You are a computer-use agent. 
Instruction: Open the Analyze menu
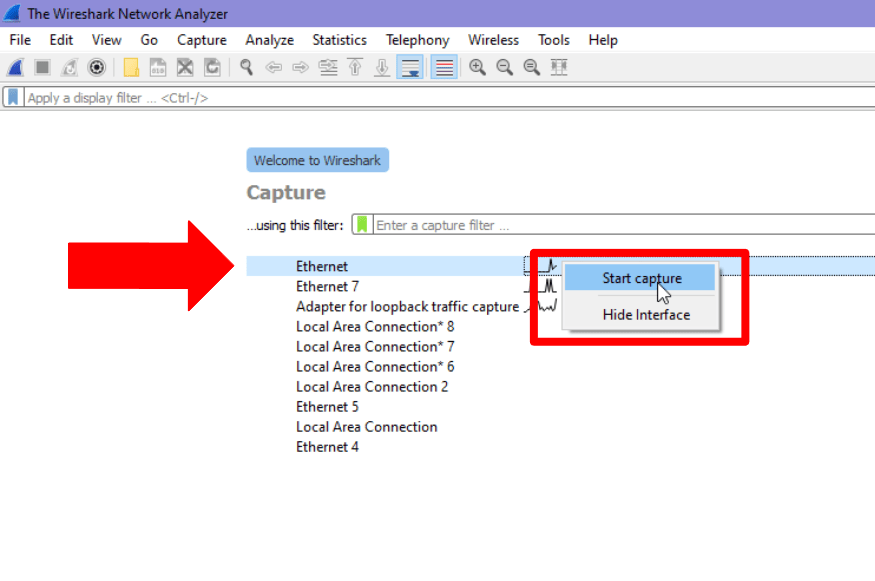tap(270, 40)
